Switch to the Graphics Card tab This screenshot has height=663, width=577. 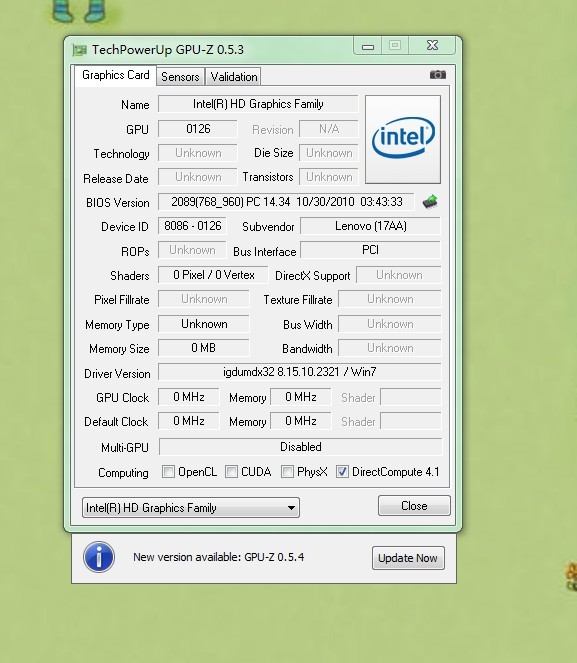coord(115,75)
